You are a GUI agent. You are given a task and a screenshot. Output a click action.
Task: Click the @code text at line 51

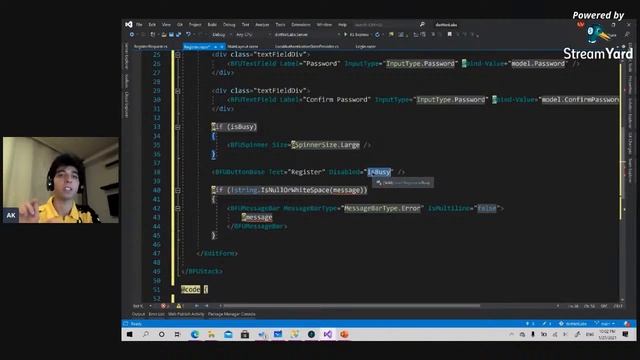point(191,289)
